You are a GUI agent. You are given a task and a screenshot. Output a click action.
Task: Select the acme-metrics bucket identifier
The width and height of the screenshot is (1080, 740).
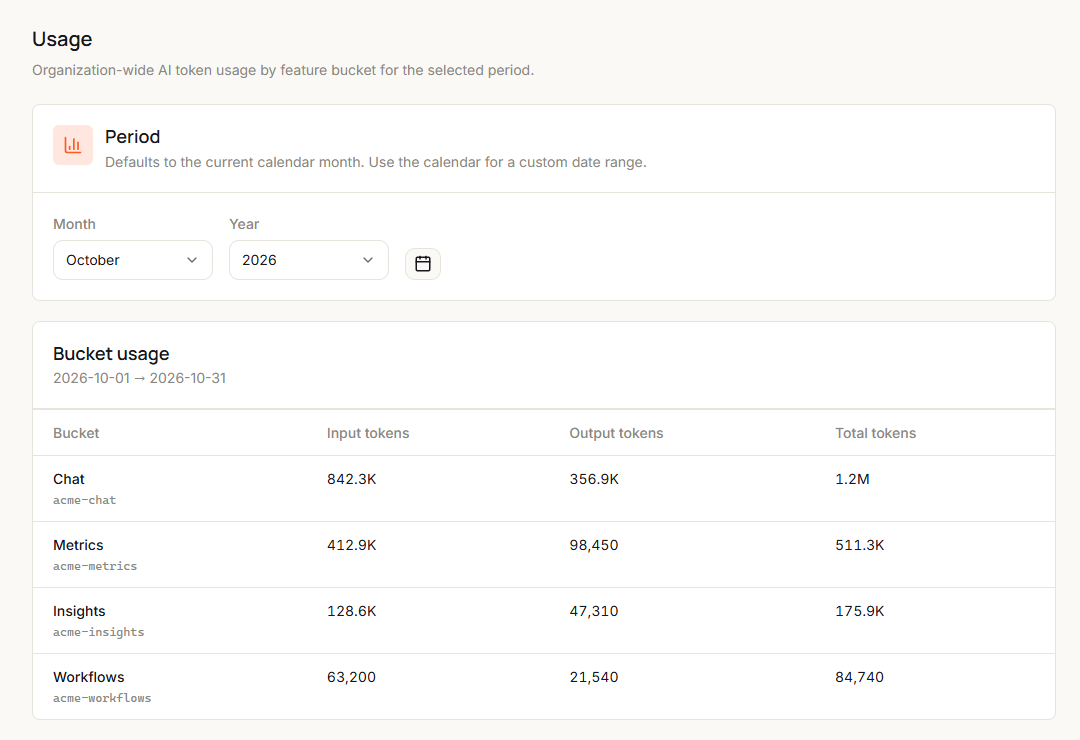pyautogui.click(x=95, y=566)
